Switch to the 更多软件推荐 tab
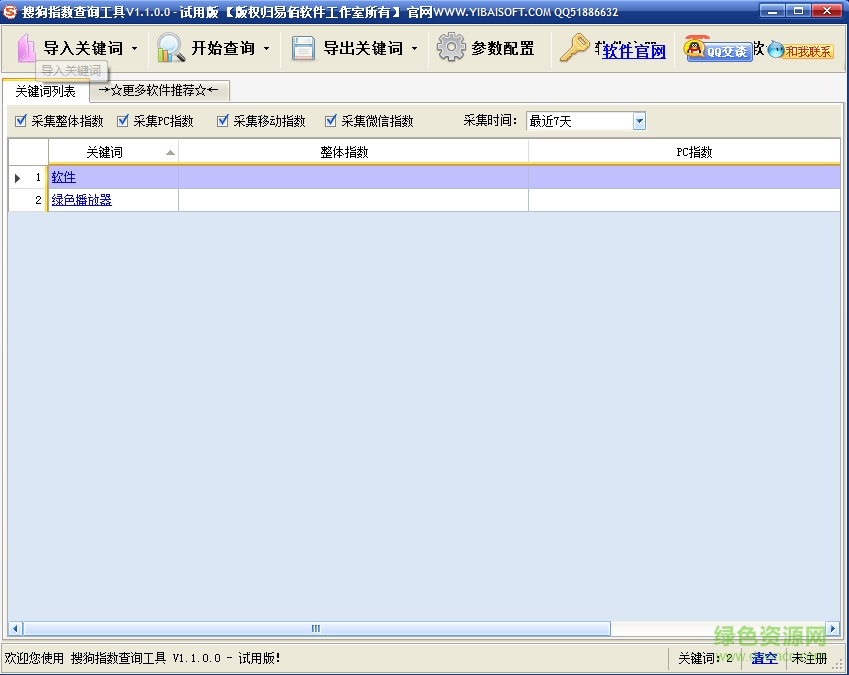Screen dimensions: 849x675 click(x=160, y=89)
